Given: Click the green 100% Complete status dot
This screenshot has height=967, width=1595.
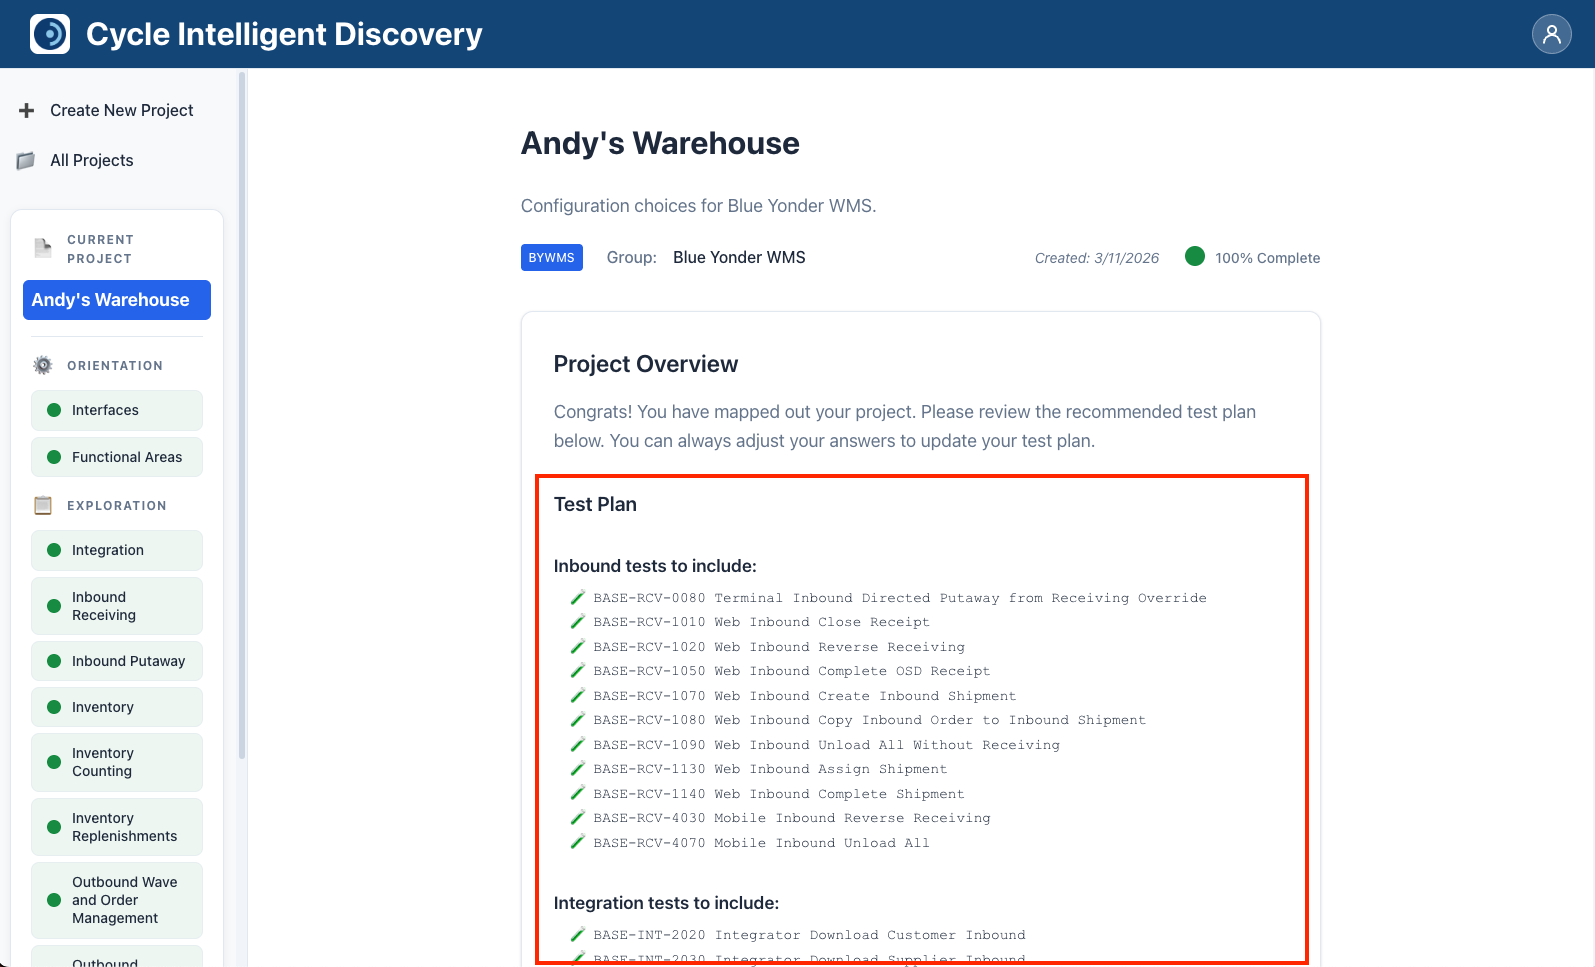Looking at the screenshot, I should [x=1194, y=256].
